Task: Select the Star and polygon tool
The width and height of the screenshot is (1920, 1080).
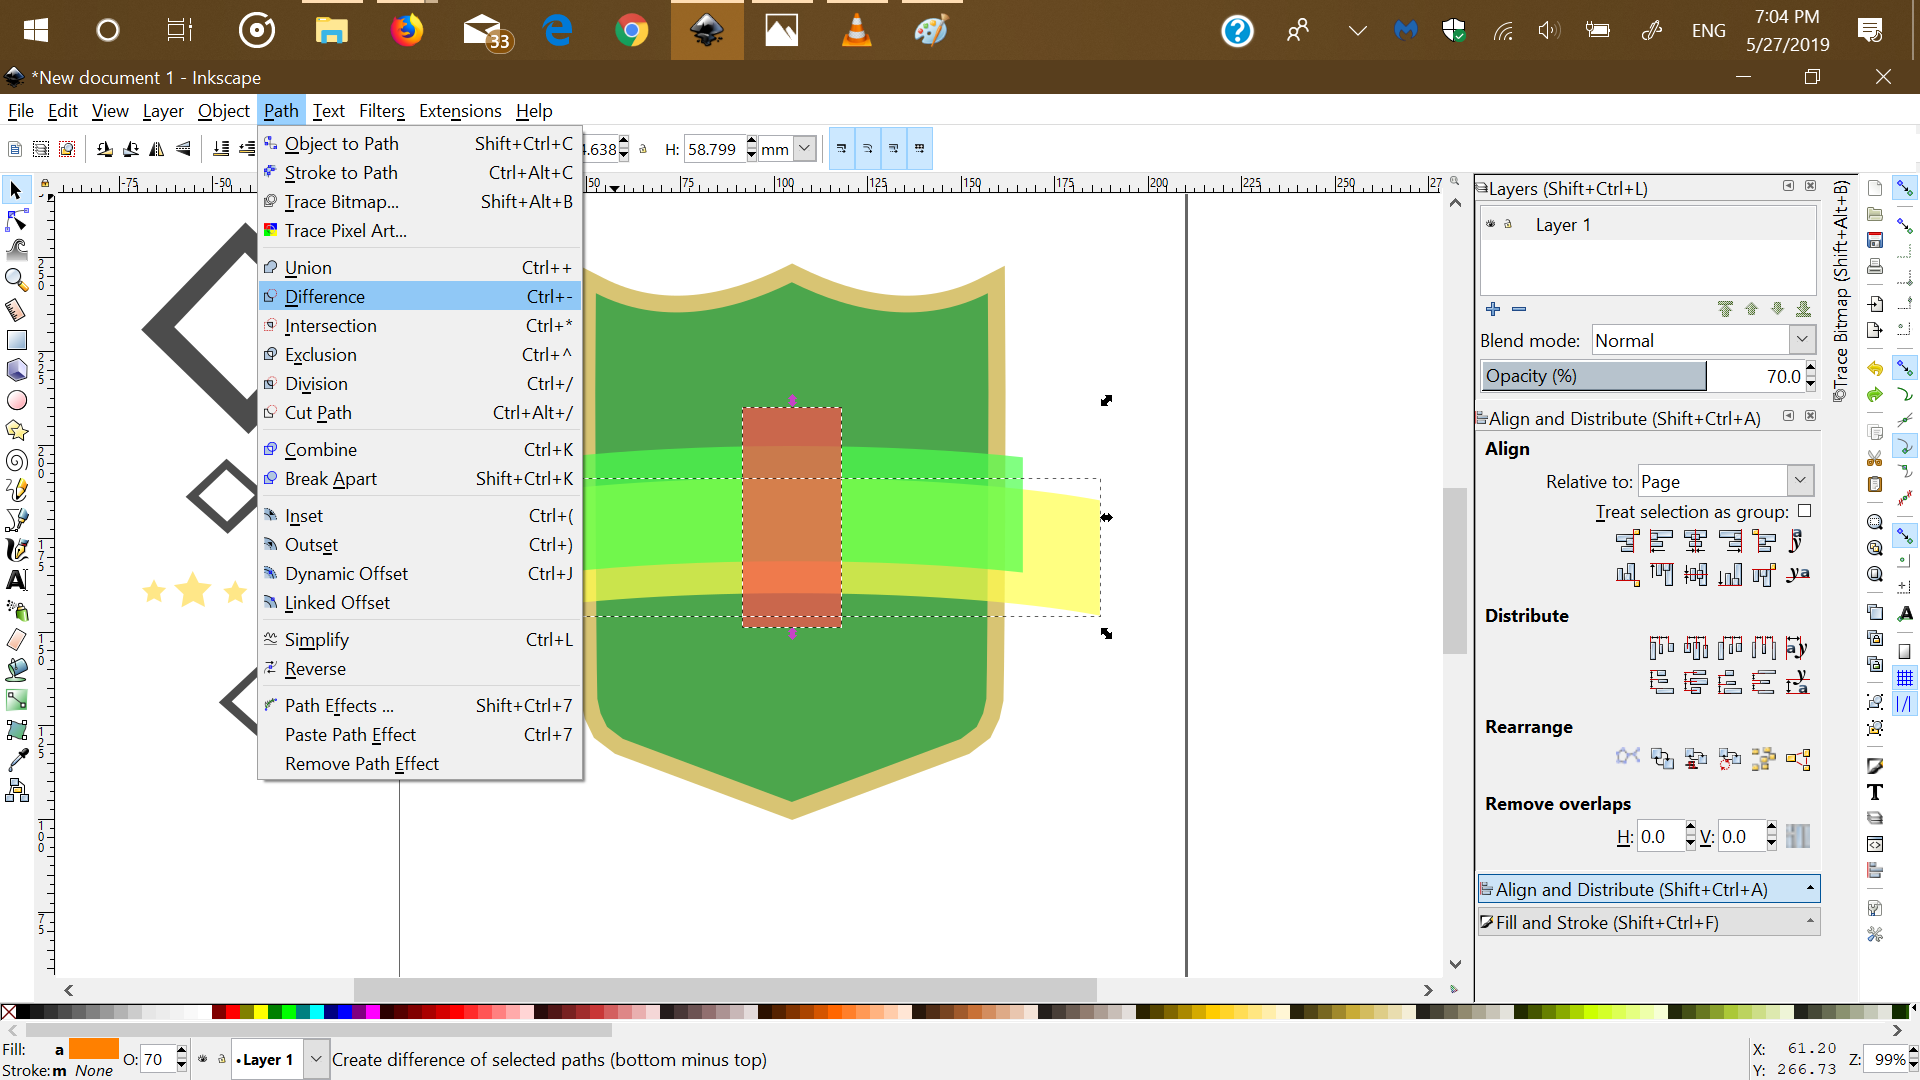Action: [x=17, y=430]
